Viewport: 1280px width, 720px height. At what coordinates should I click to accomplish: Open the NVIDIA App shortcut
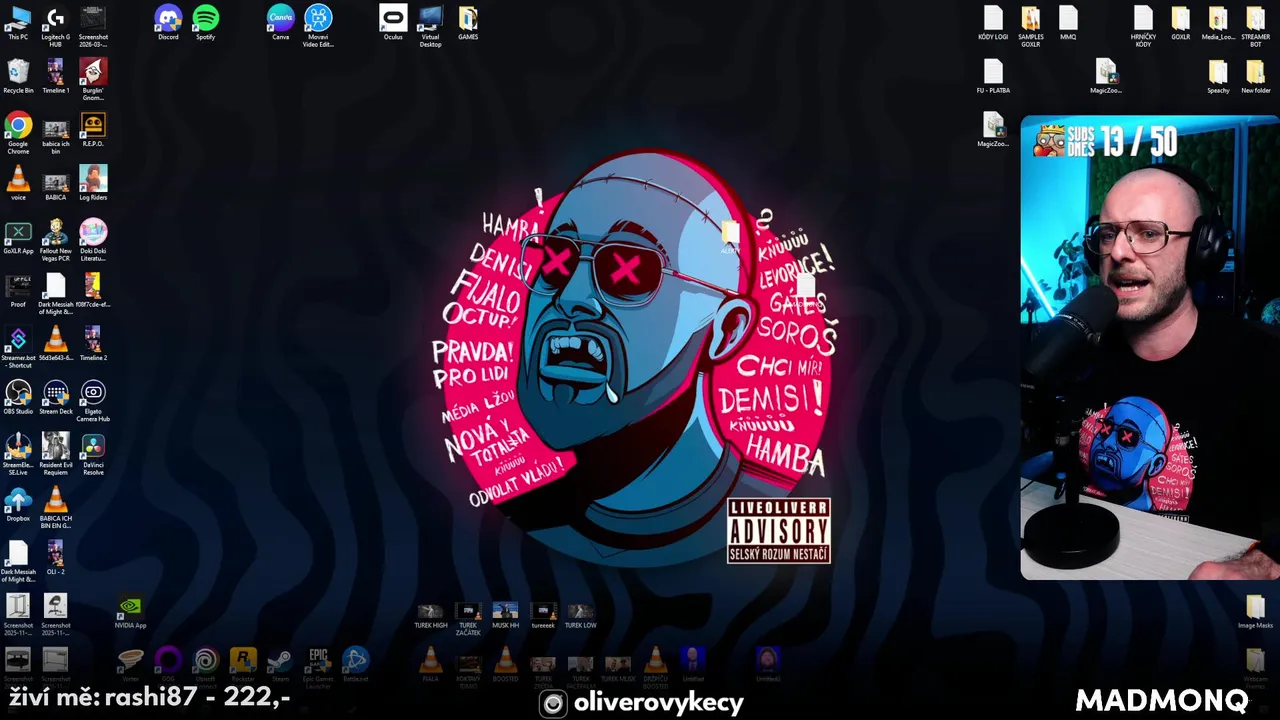coord(130,612)
